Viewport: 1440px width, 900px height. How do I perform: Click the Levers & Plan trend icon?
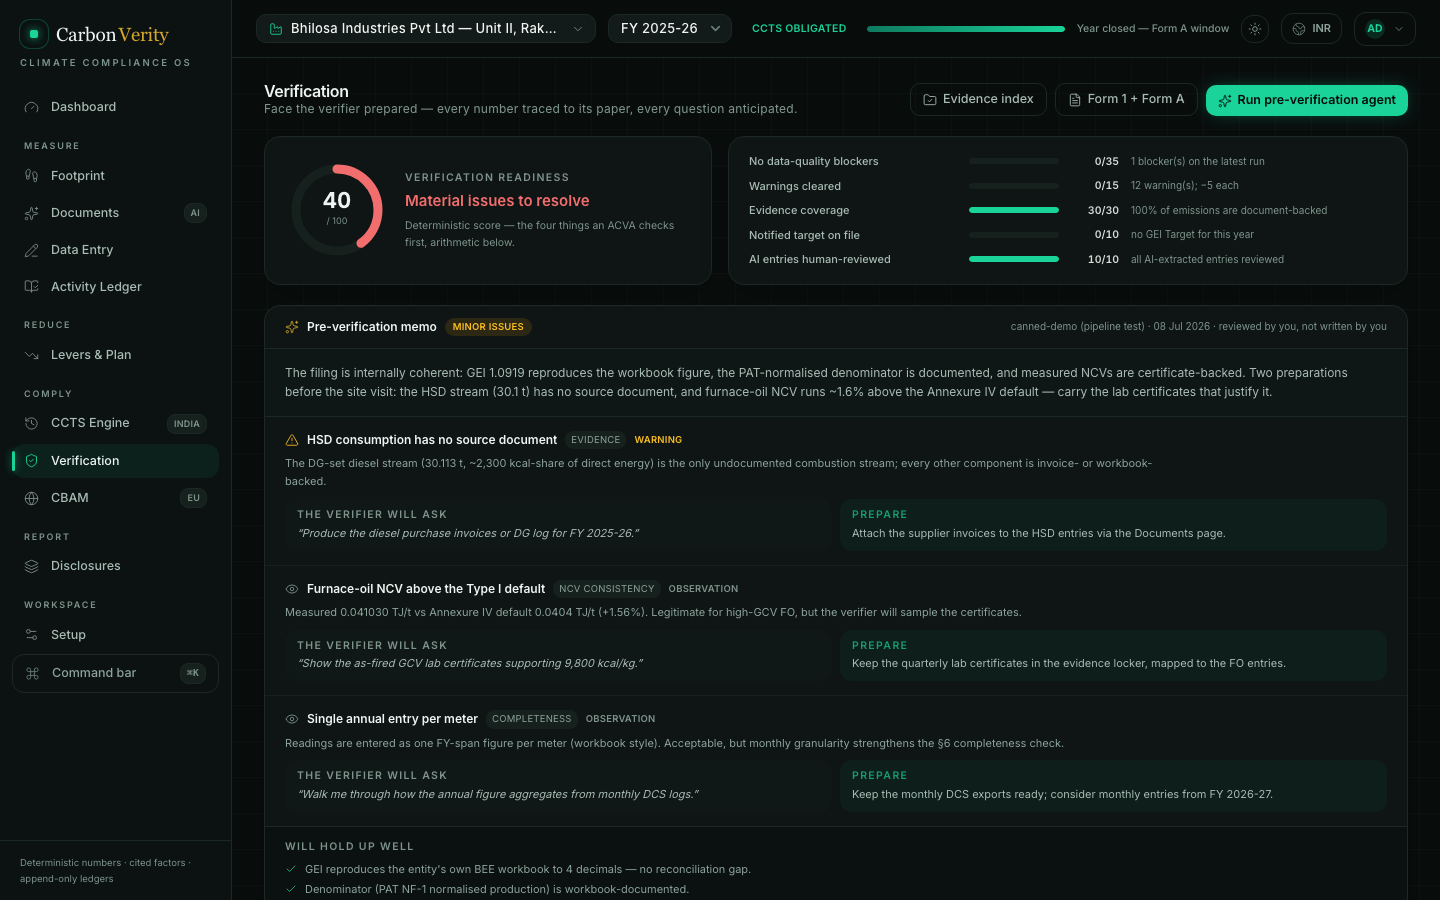31,355
